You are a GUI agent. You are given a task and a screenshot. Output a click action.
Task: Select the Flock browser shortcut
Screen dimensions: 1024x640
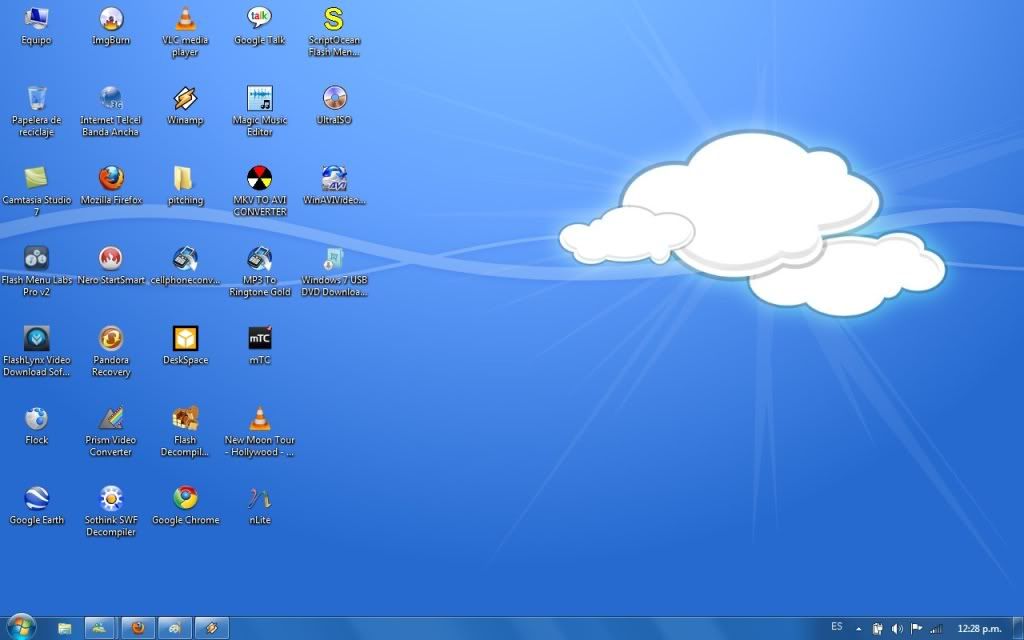pos(37,426)
